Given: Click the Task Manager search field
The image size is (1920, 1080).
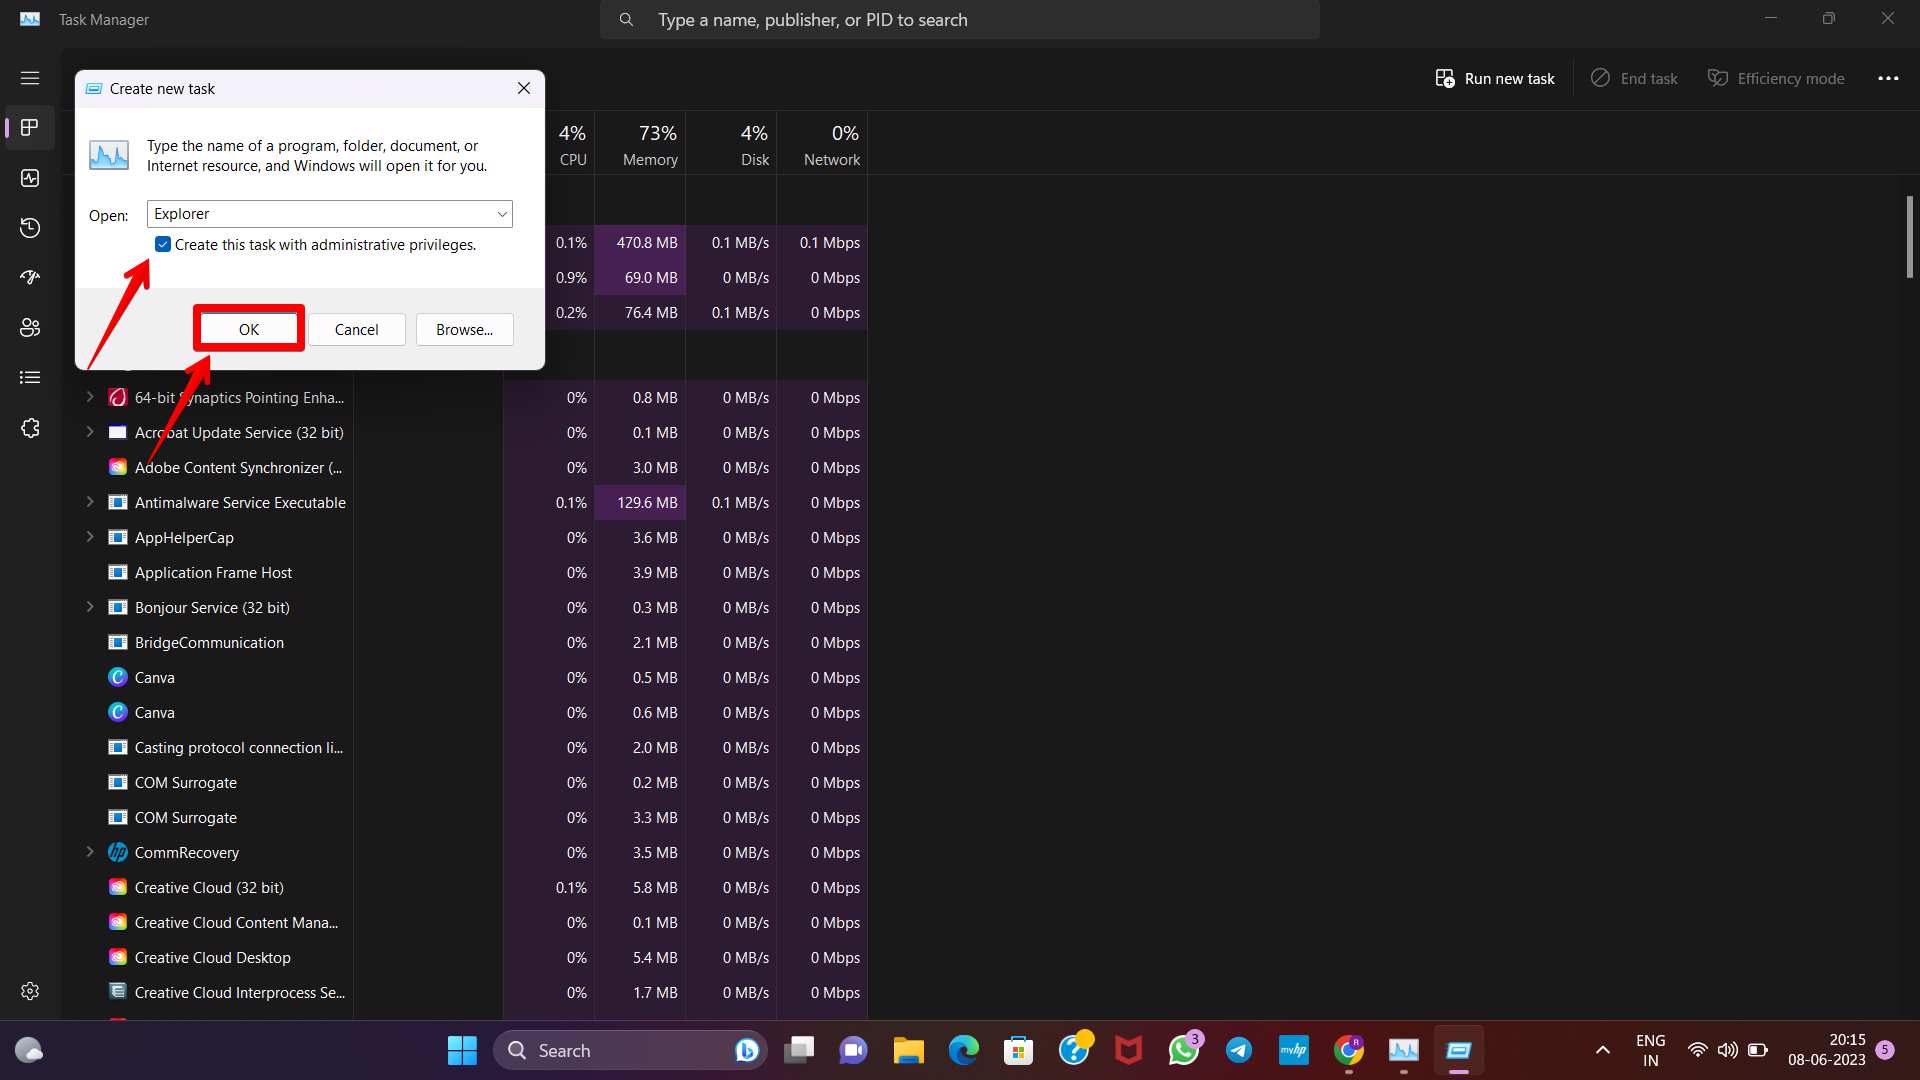Looking at the screenshot, I should [x=960, y=19].
